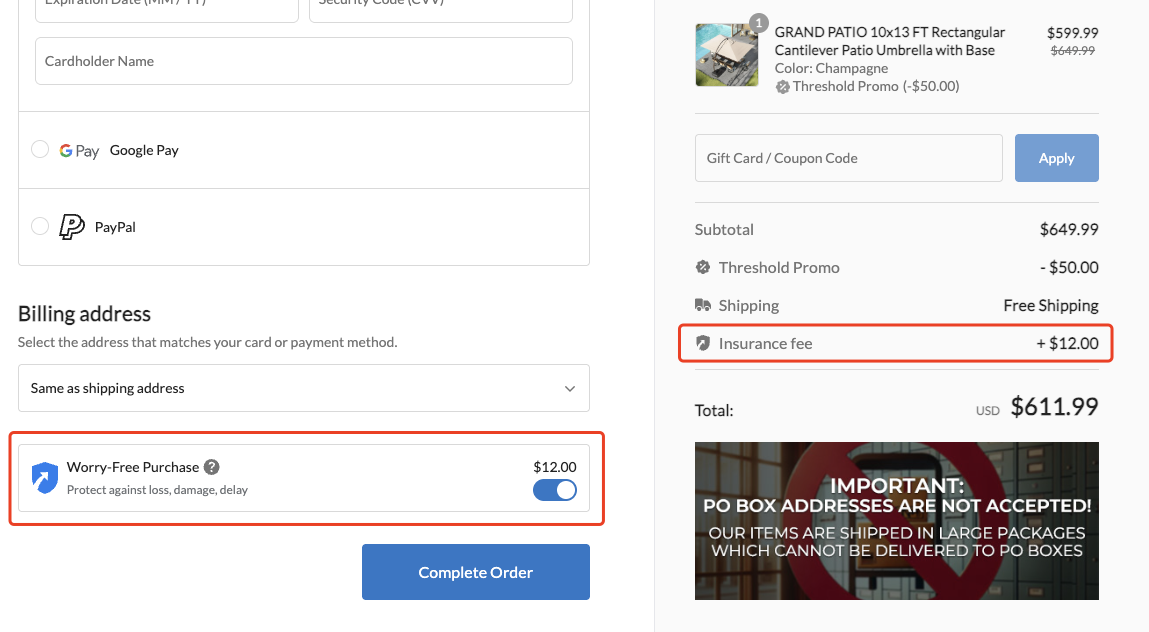Click the PO Box addresses warning banner
The image size is (1149, 632).
[896, 521]
